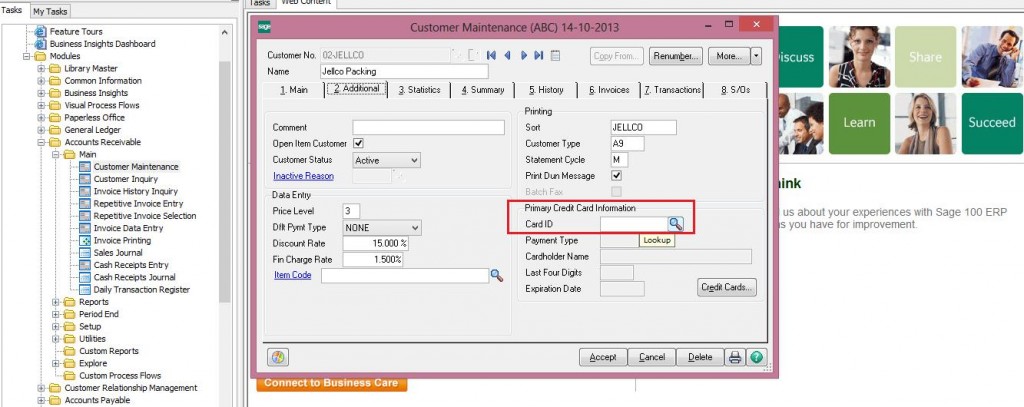Open Business Insights Dashboard in tree
This screenshot has height=407, width=1024.
pos(103,44)
